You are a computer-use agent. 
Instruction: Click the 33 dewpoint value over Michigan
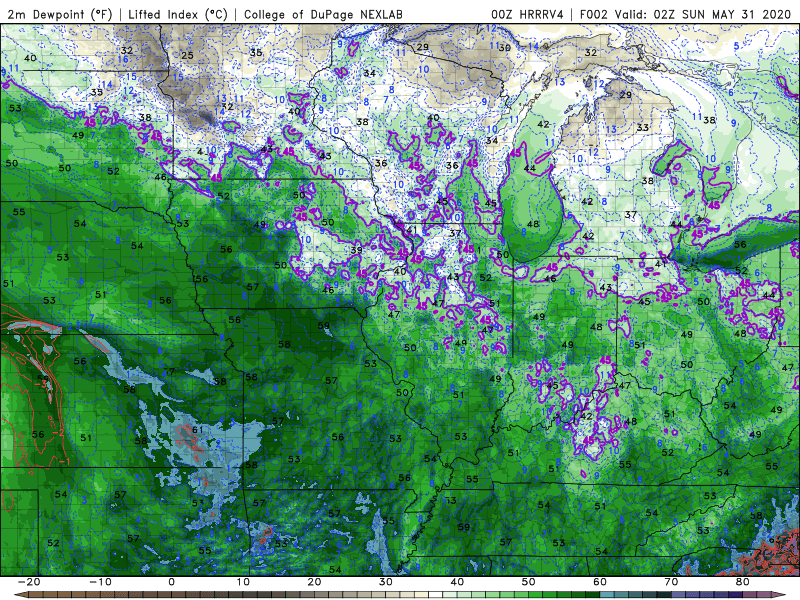[x=642, y=128]
